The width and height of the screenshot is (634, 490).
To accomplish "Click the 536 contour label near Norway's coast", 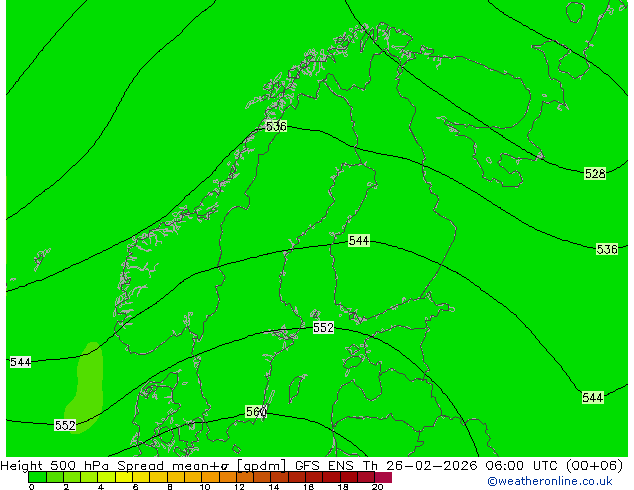I will coord(276,127).
